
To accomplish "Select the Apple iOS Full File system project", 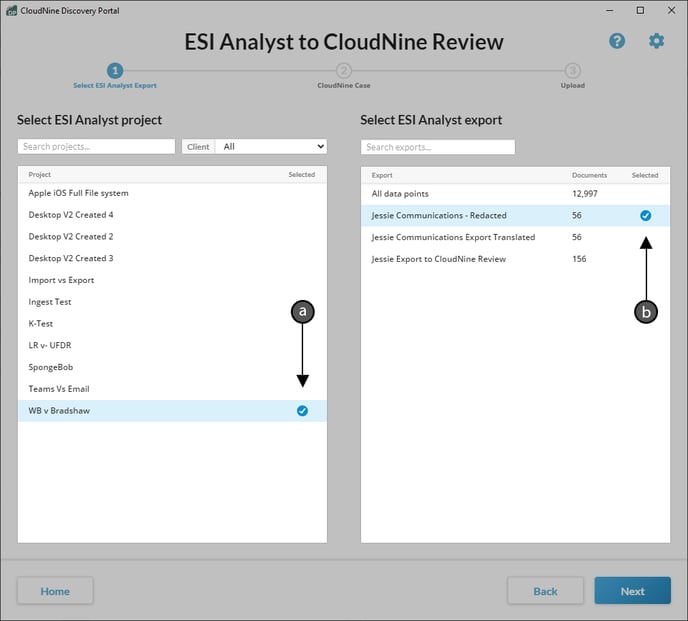I will pos(172,193).
